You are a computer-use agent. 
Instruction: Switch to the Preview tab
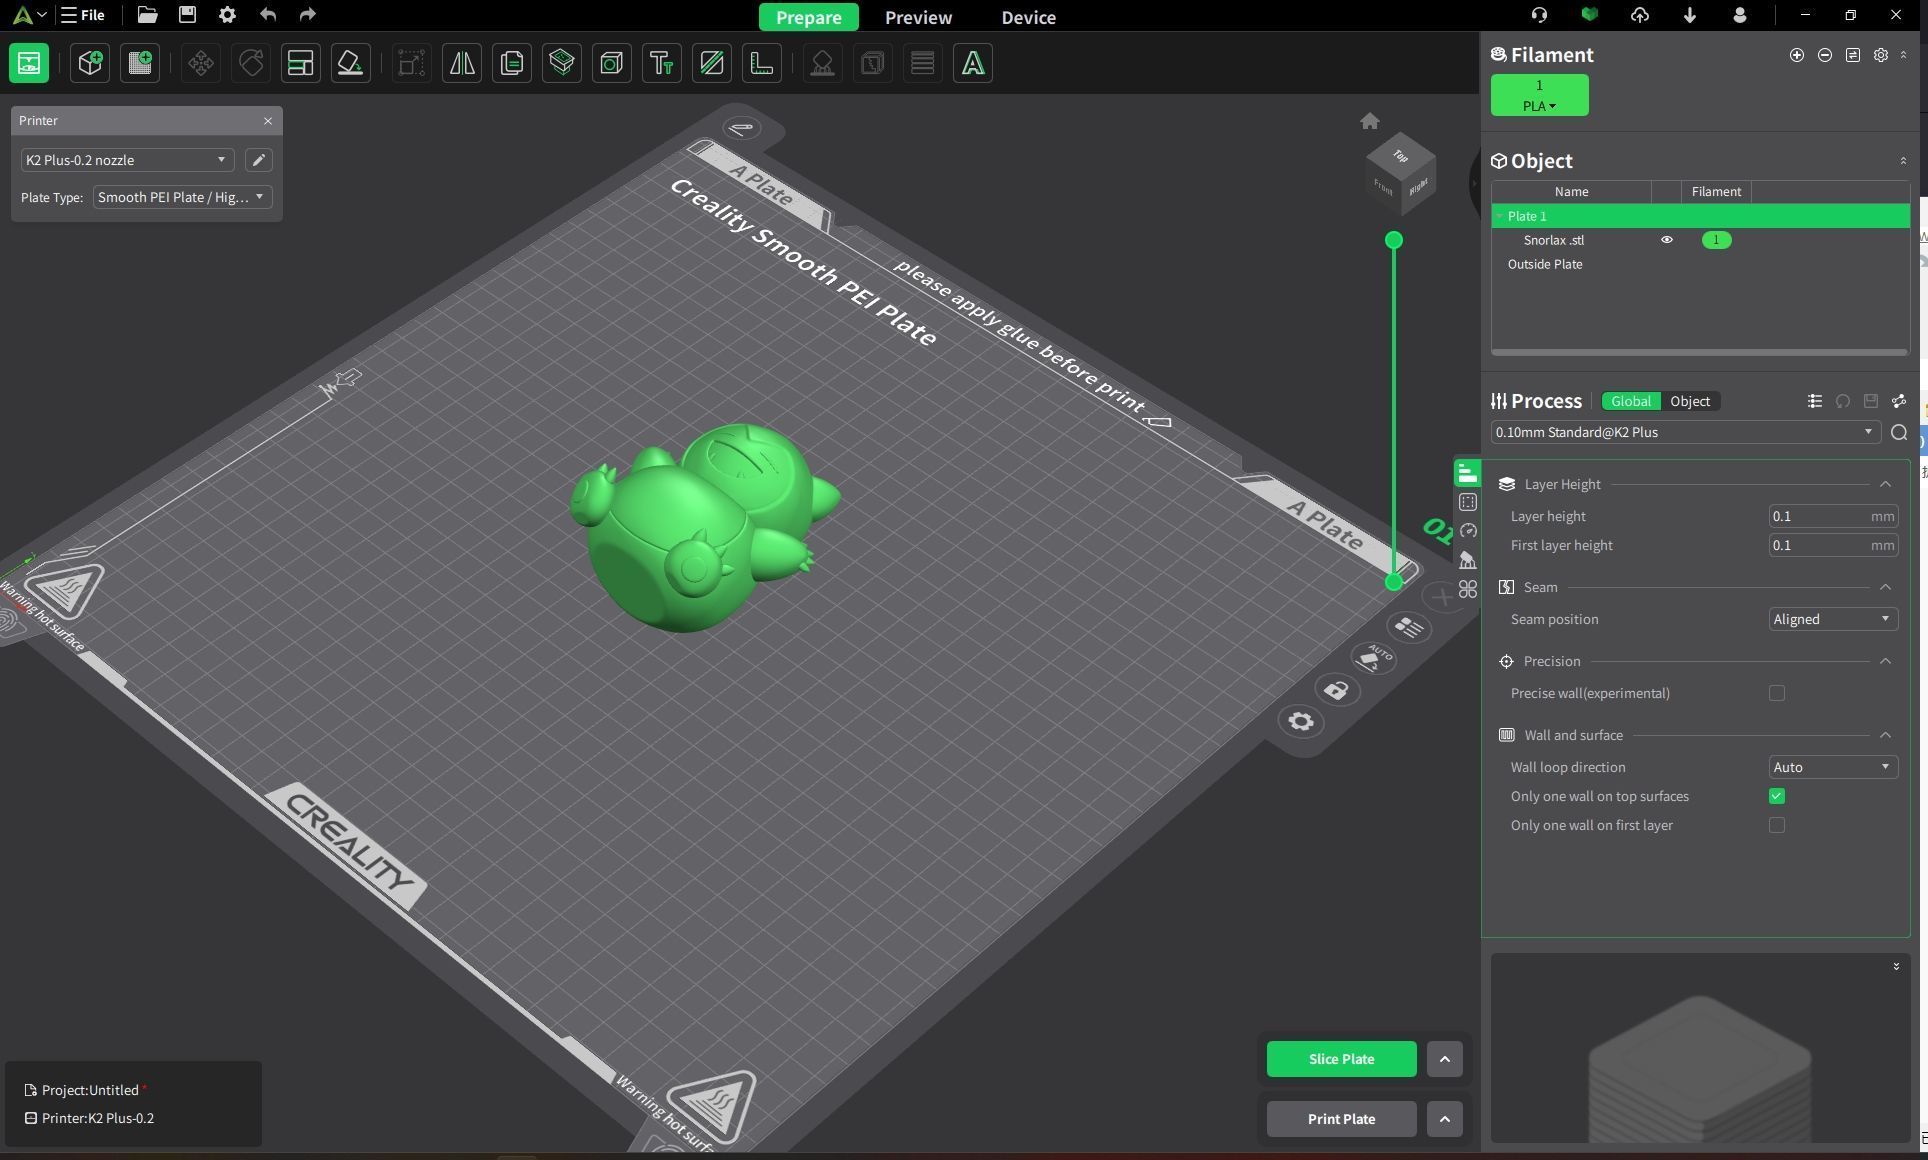pos(918,17)
